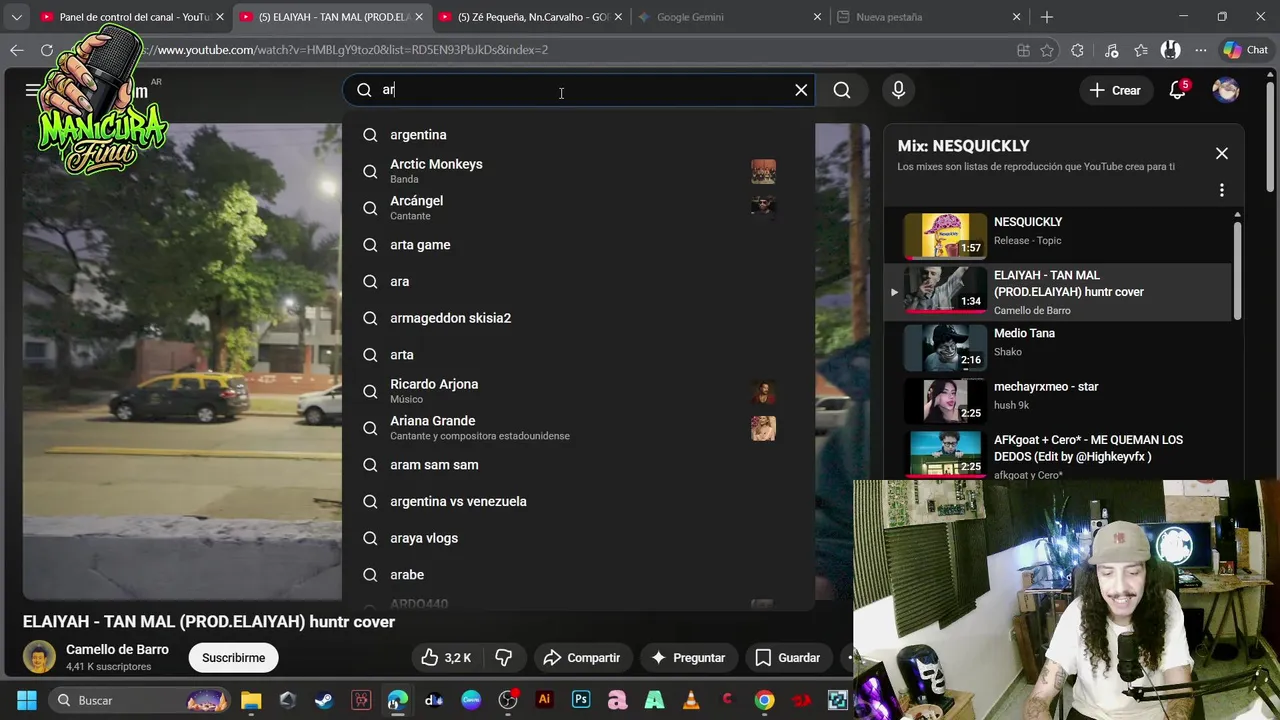Open Edge favorites list icon
This screenshot has height=720, width=1280.
1141,50
